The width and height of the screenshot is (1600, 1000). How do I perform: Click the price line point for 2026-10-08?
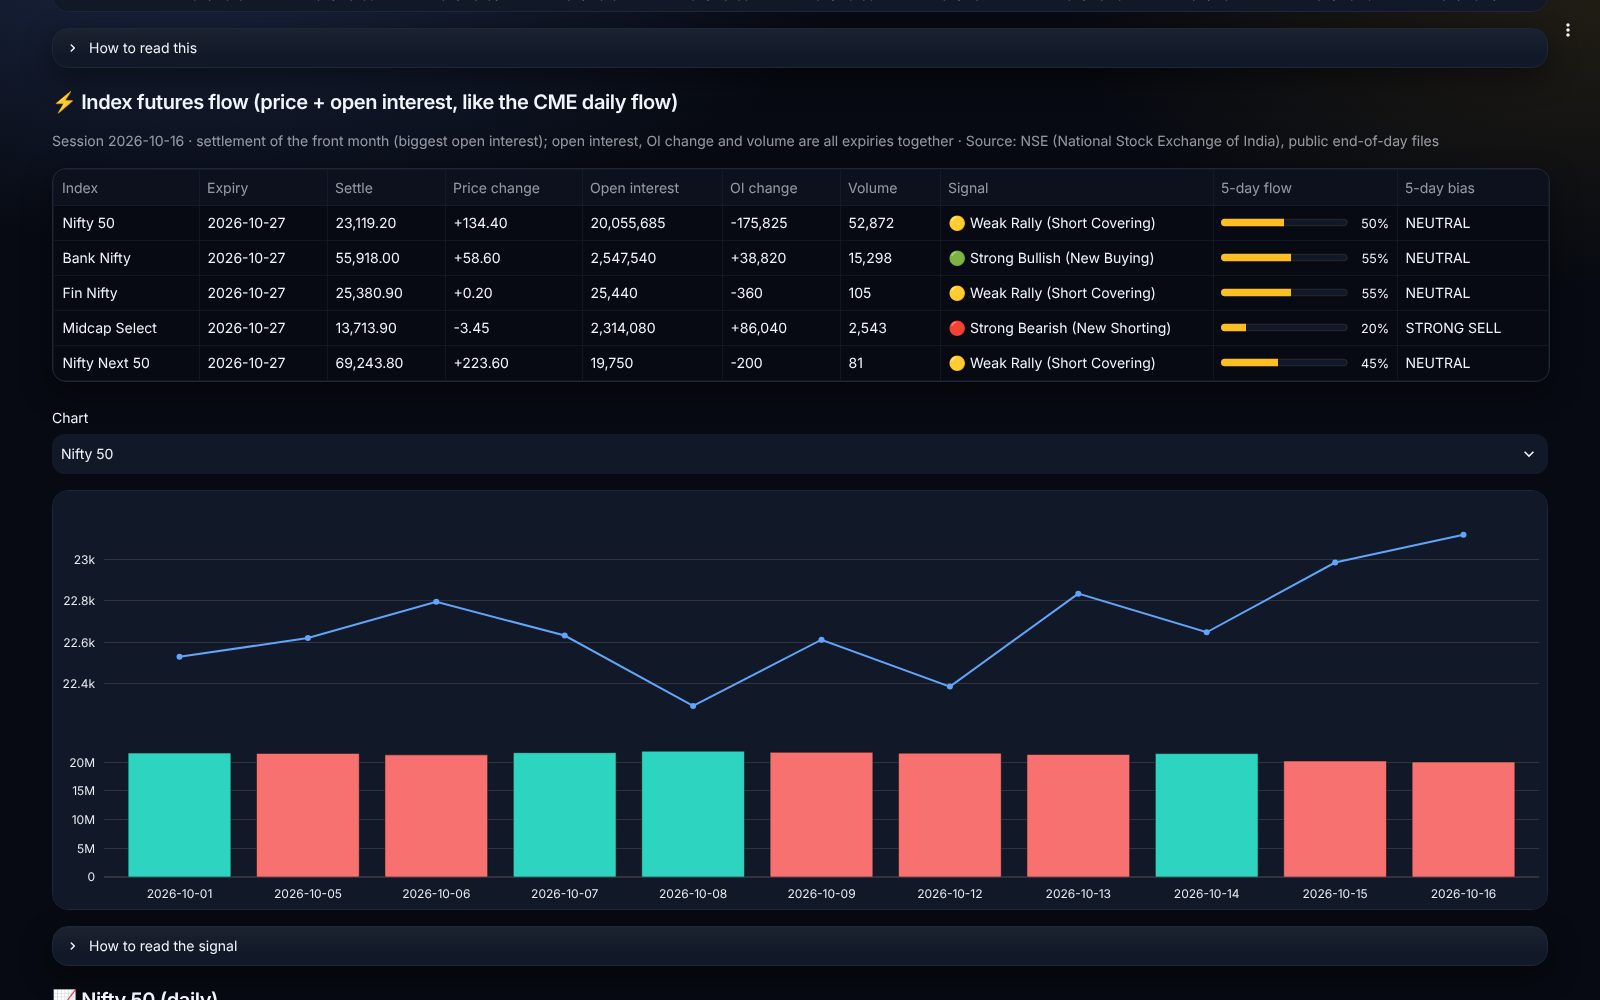[x=693, y=706]
